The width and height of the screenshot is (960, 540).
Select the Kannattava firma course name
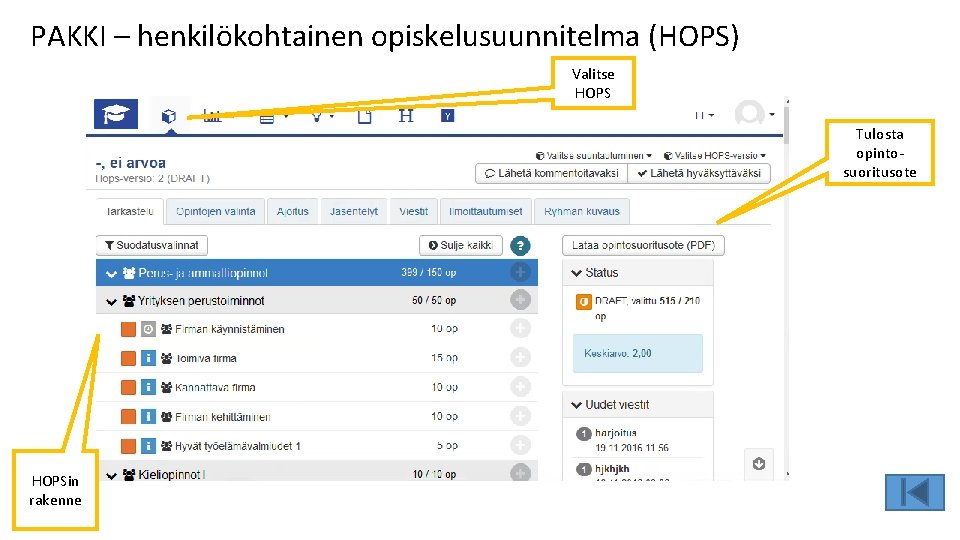point(215,388)
